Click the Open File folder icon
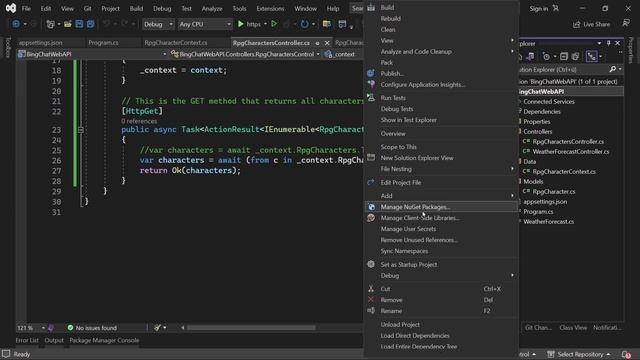 68,24
